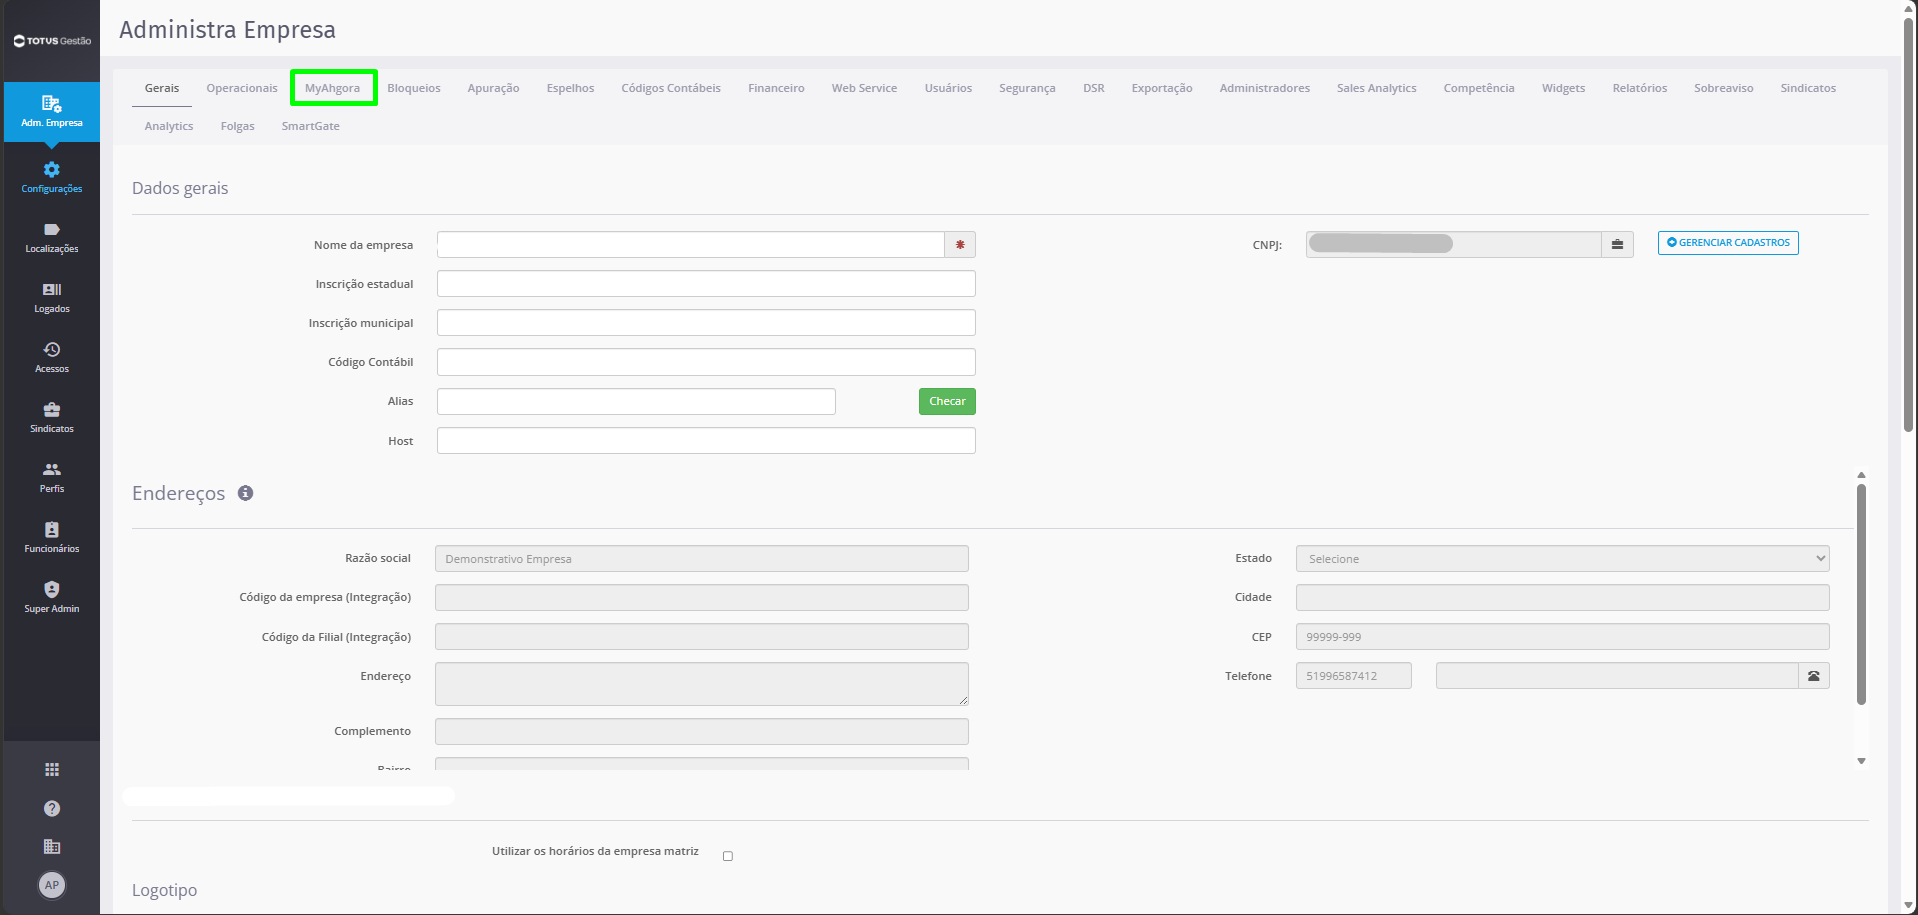Open the SmartGate tab
Image resolution: width=1918 pixels, height=915 pixels.
pos(310,126)
